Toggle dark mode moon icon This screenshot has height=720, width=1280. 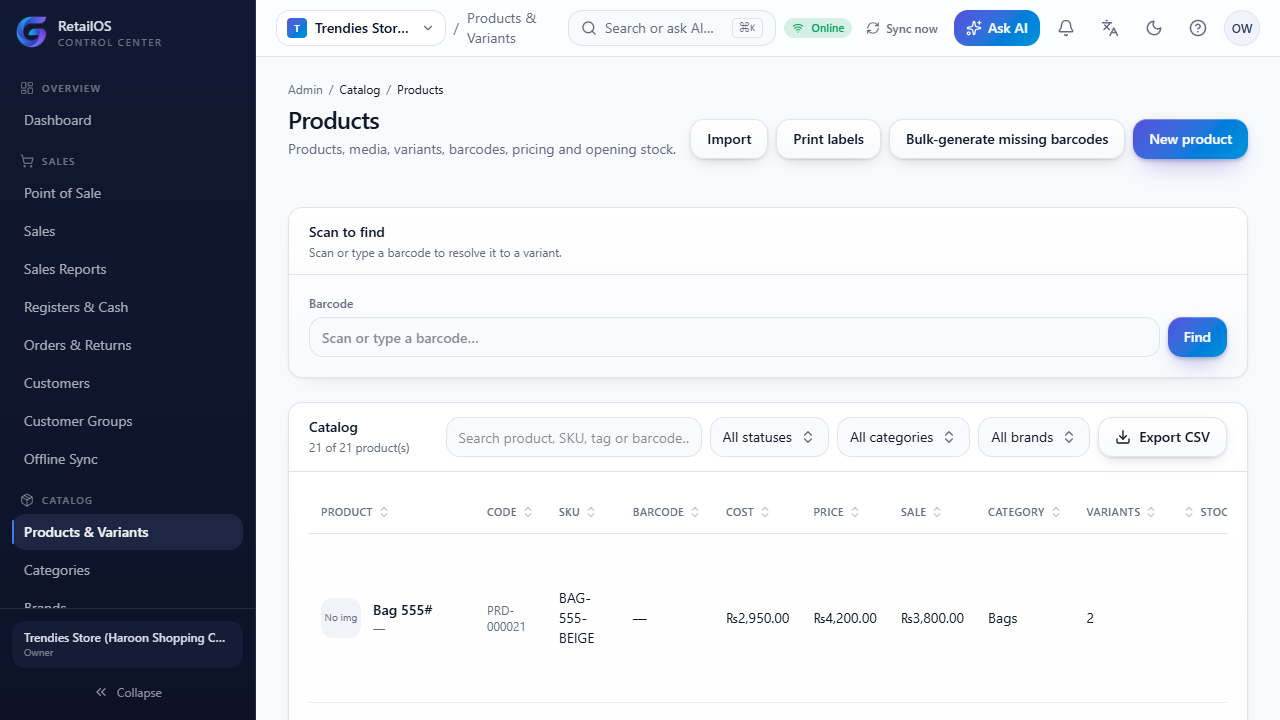tap(1154, 28)
